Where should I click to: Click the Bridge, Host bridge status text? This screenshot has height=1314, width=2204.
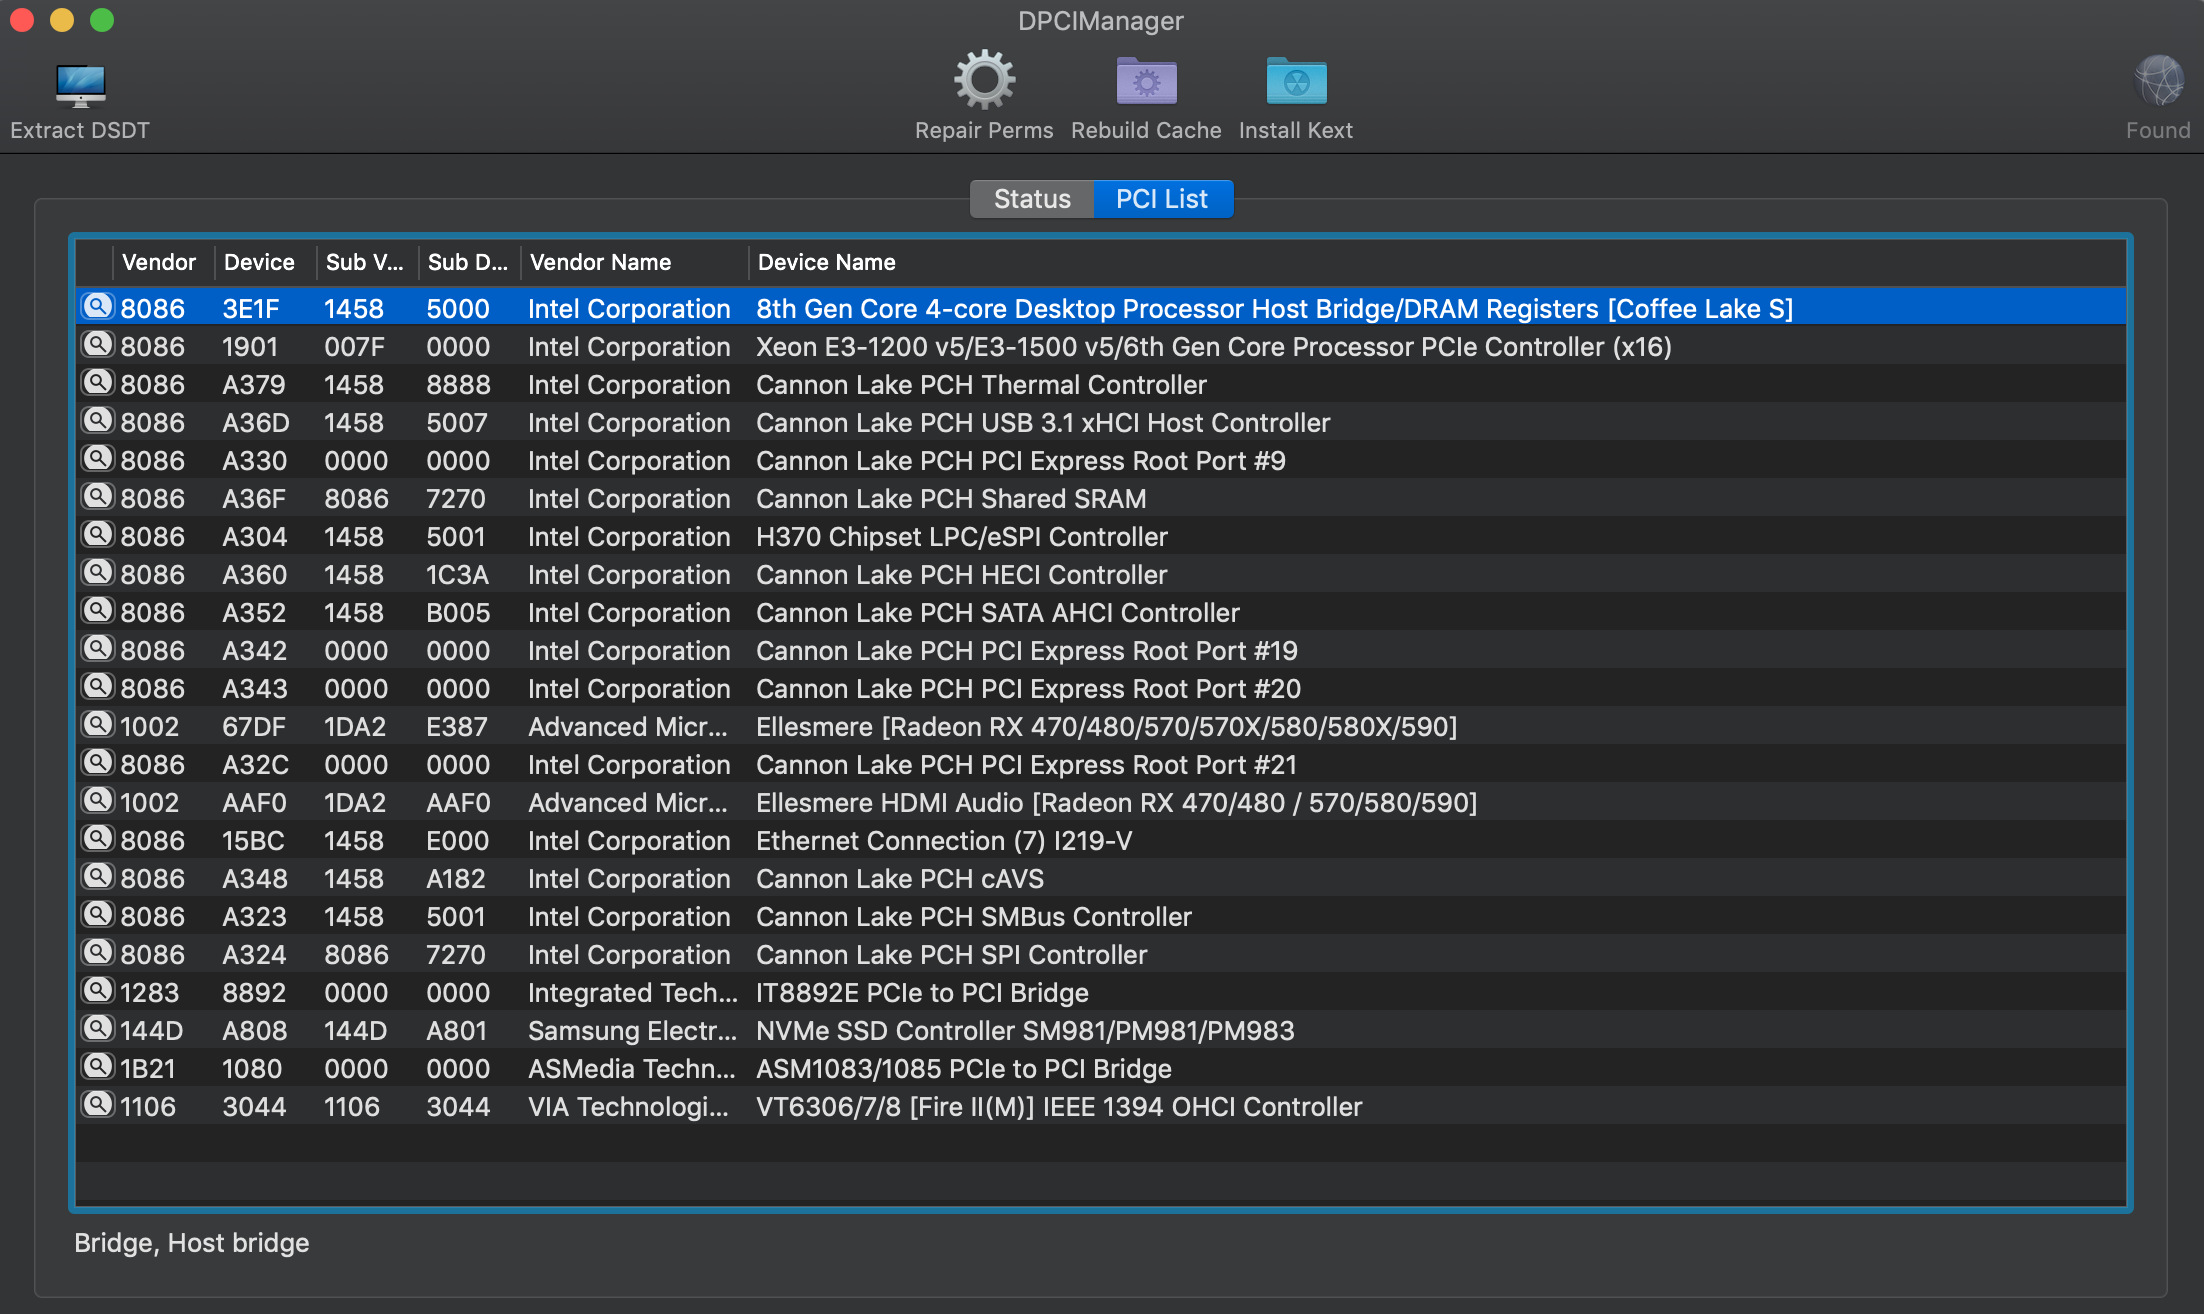[192, 1243]
